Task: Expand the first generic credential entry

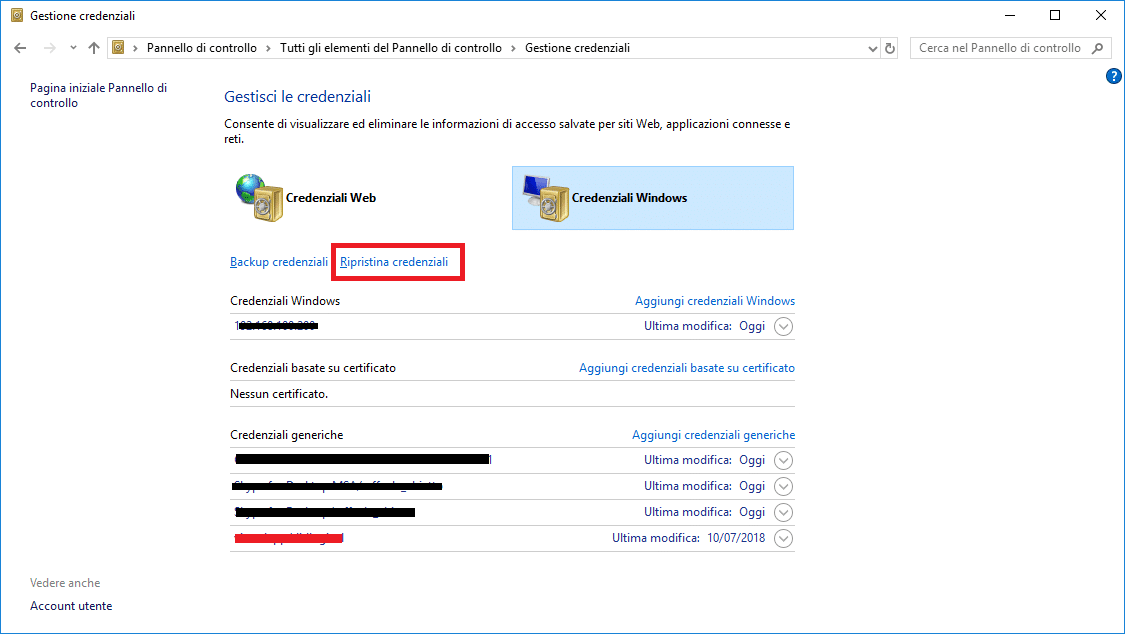Action: point(783,460)
